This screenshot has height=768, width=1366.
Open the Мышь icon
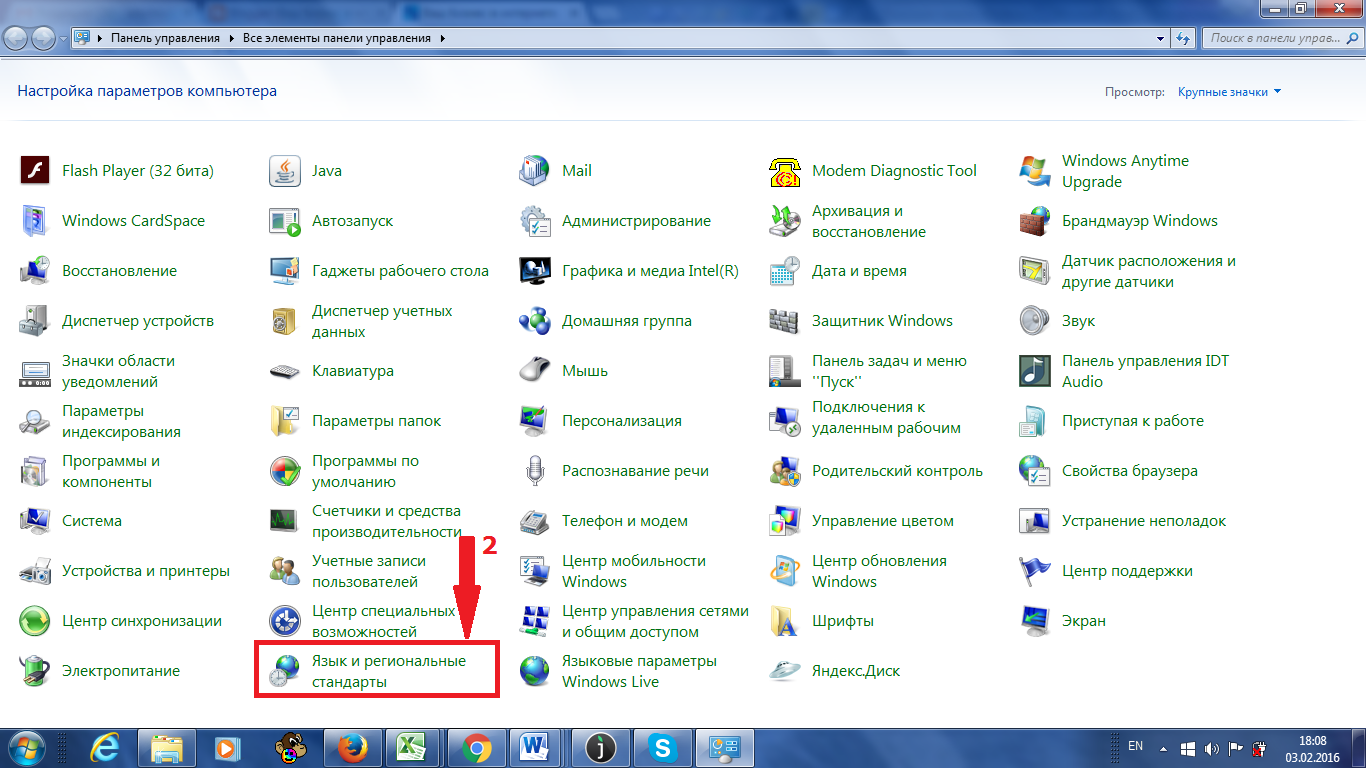pyautogui.click(x=535, y=371)
